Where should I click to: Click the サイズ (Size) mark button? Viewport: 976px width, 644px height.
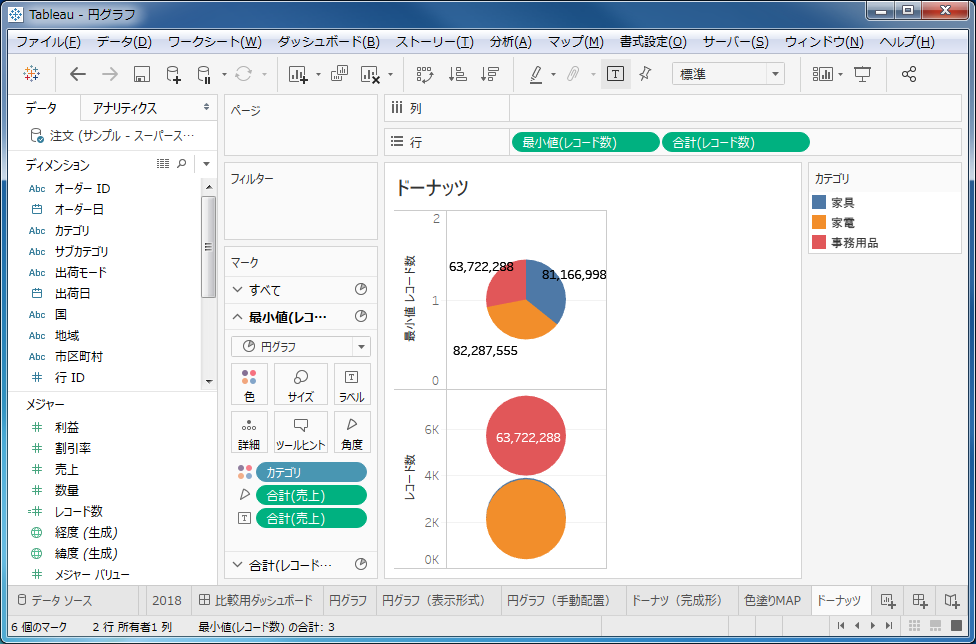tap(300, 384)
